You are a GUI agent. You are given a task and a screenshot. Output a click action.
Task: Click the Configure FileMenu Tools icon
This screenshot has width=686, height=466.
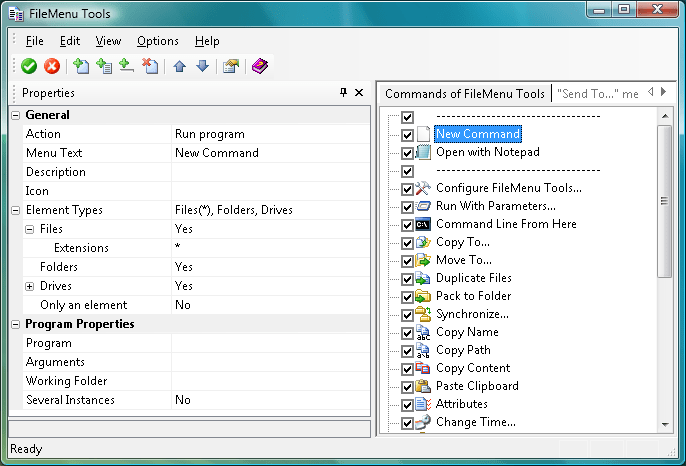[423, 188]
